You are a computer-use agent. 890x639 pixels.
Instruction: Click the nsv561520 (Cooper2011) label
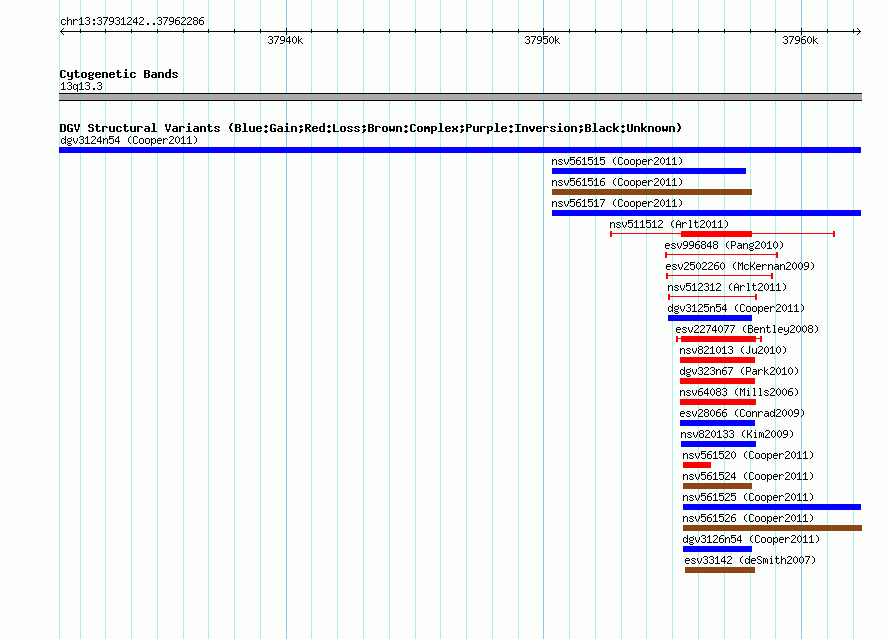(748, 455)
